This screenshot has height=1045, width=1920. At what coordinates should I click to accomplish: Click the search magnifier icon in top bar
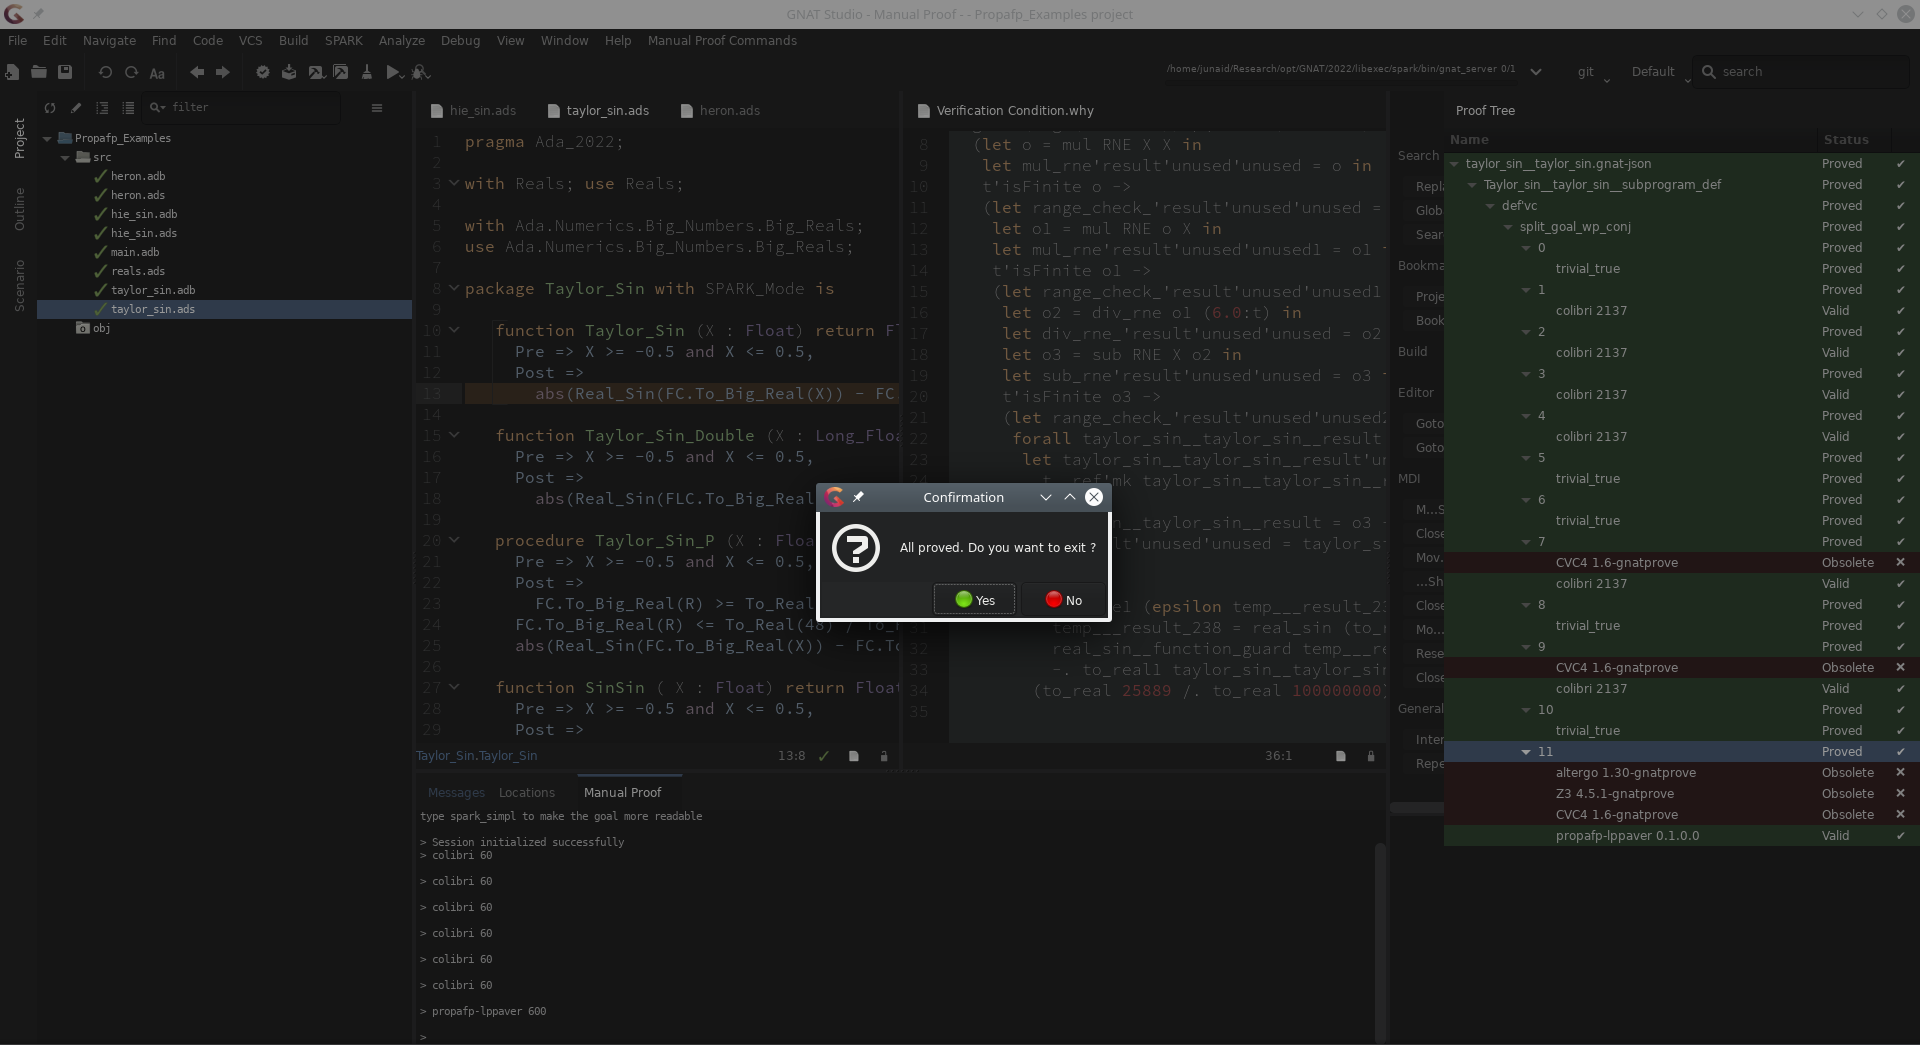(1709, 72)
